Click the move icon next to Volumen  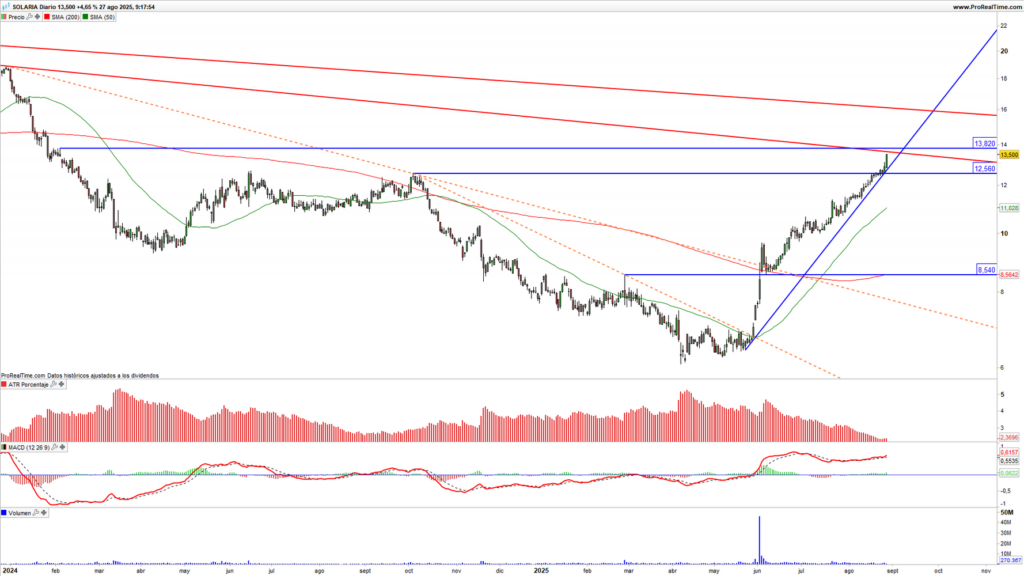(43, 511)
